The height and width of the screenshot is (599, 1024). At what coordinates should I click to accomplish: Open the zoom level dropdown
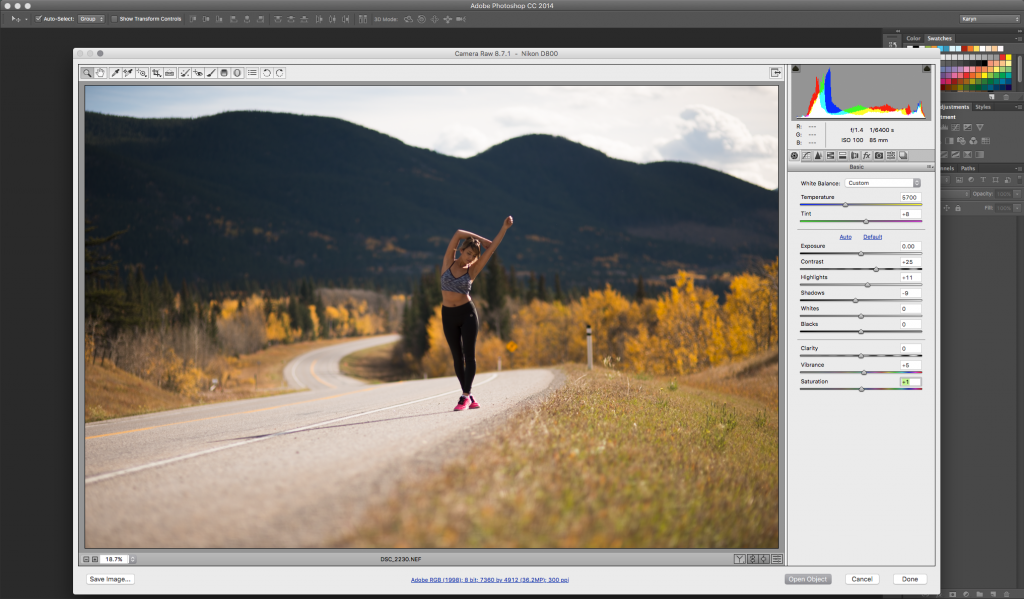pyautogui.click(x=133, y=559)
